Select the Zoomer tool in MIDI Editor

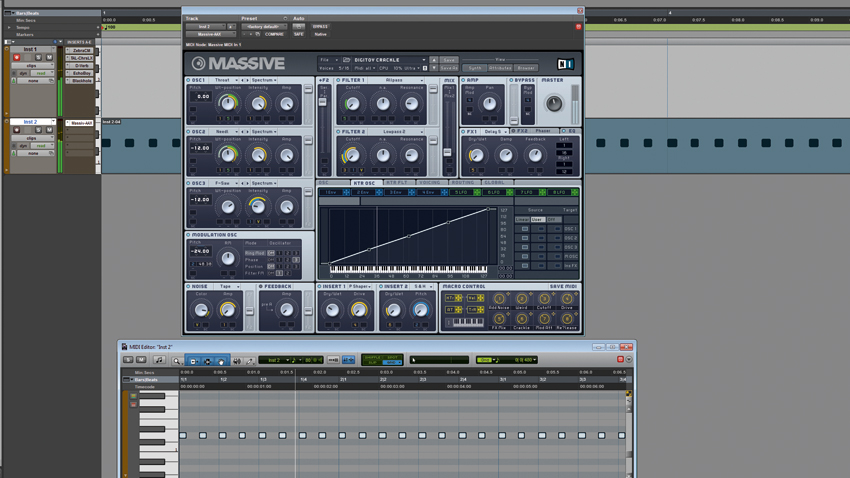point(177,360)
